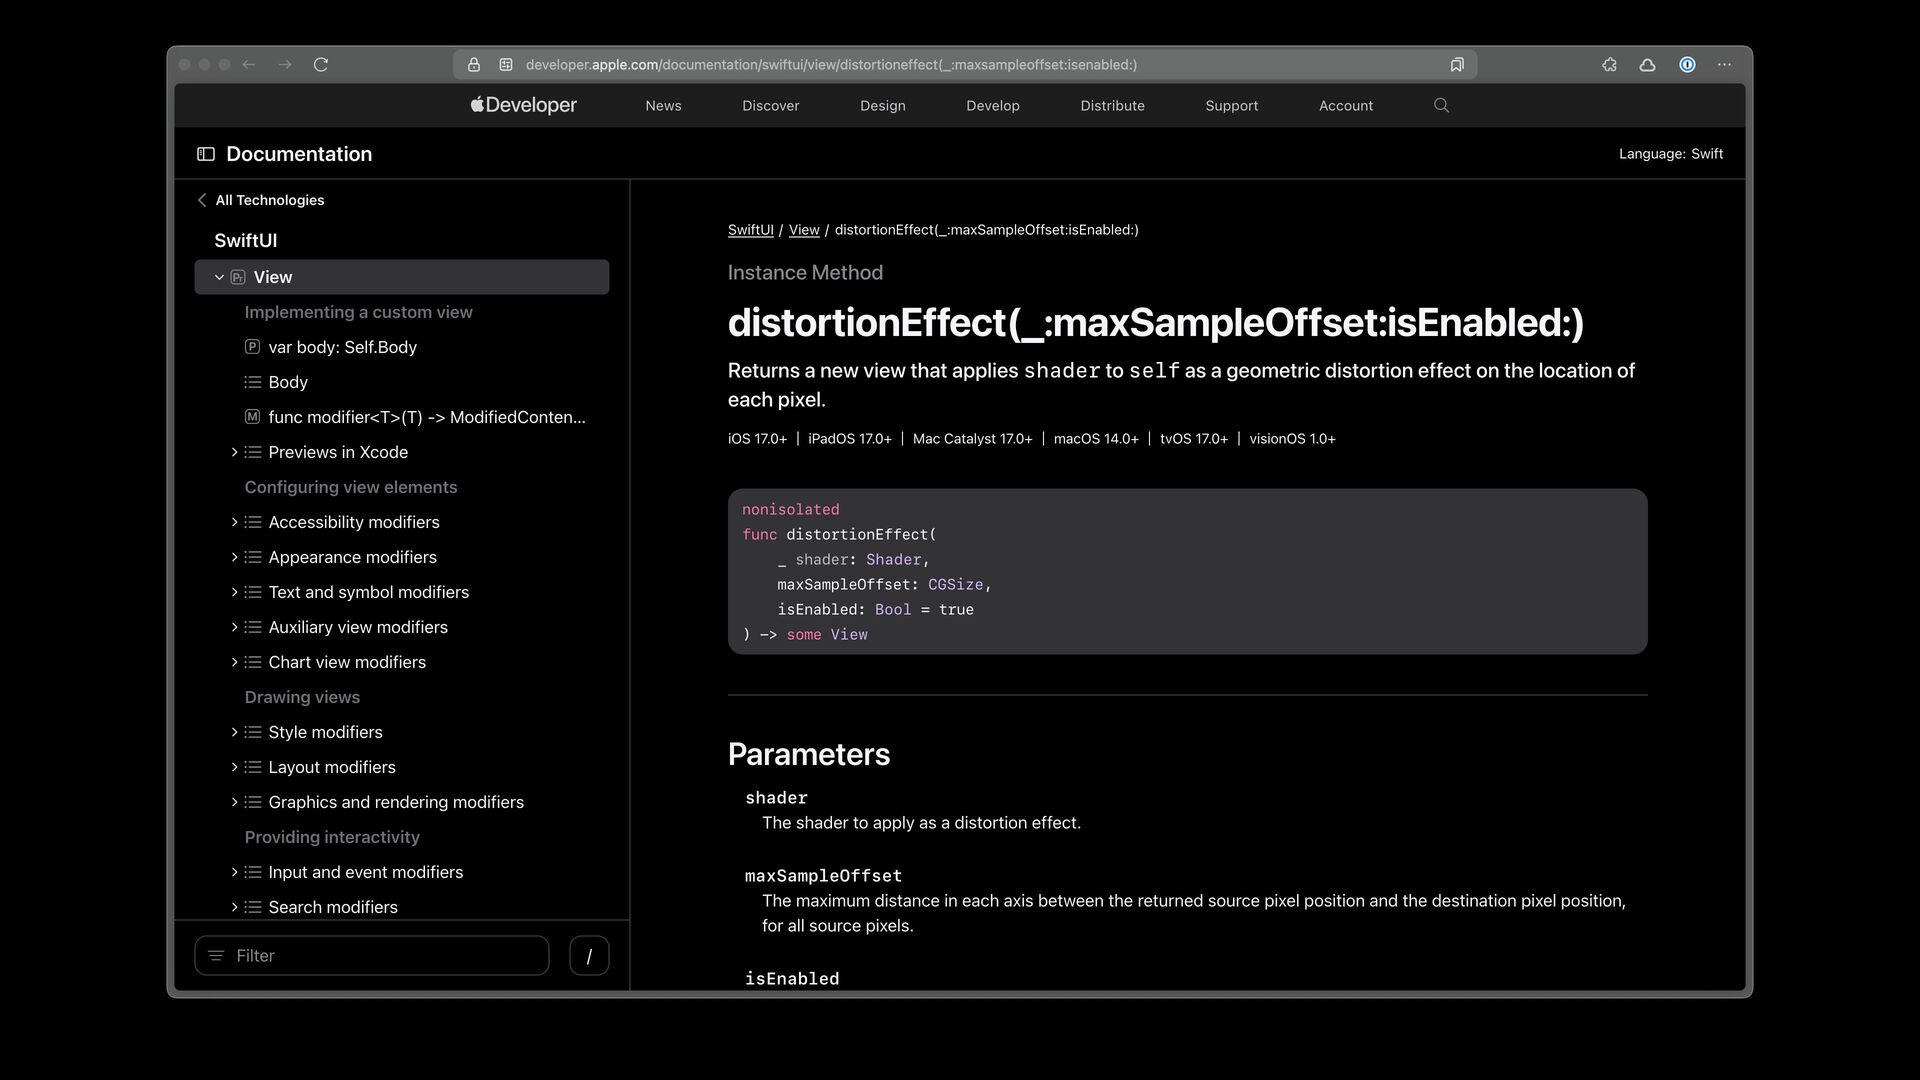1920x1080 pixels.
Task: Click the browser address bar URL
Action: [x=831, y=65]
